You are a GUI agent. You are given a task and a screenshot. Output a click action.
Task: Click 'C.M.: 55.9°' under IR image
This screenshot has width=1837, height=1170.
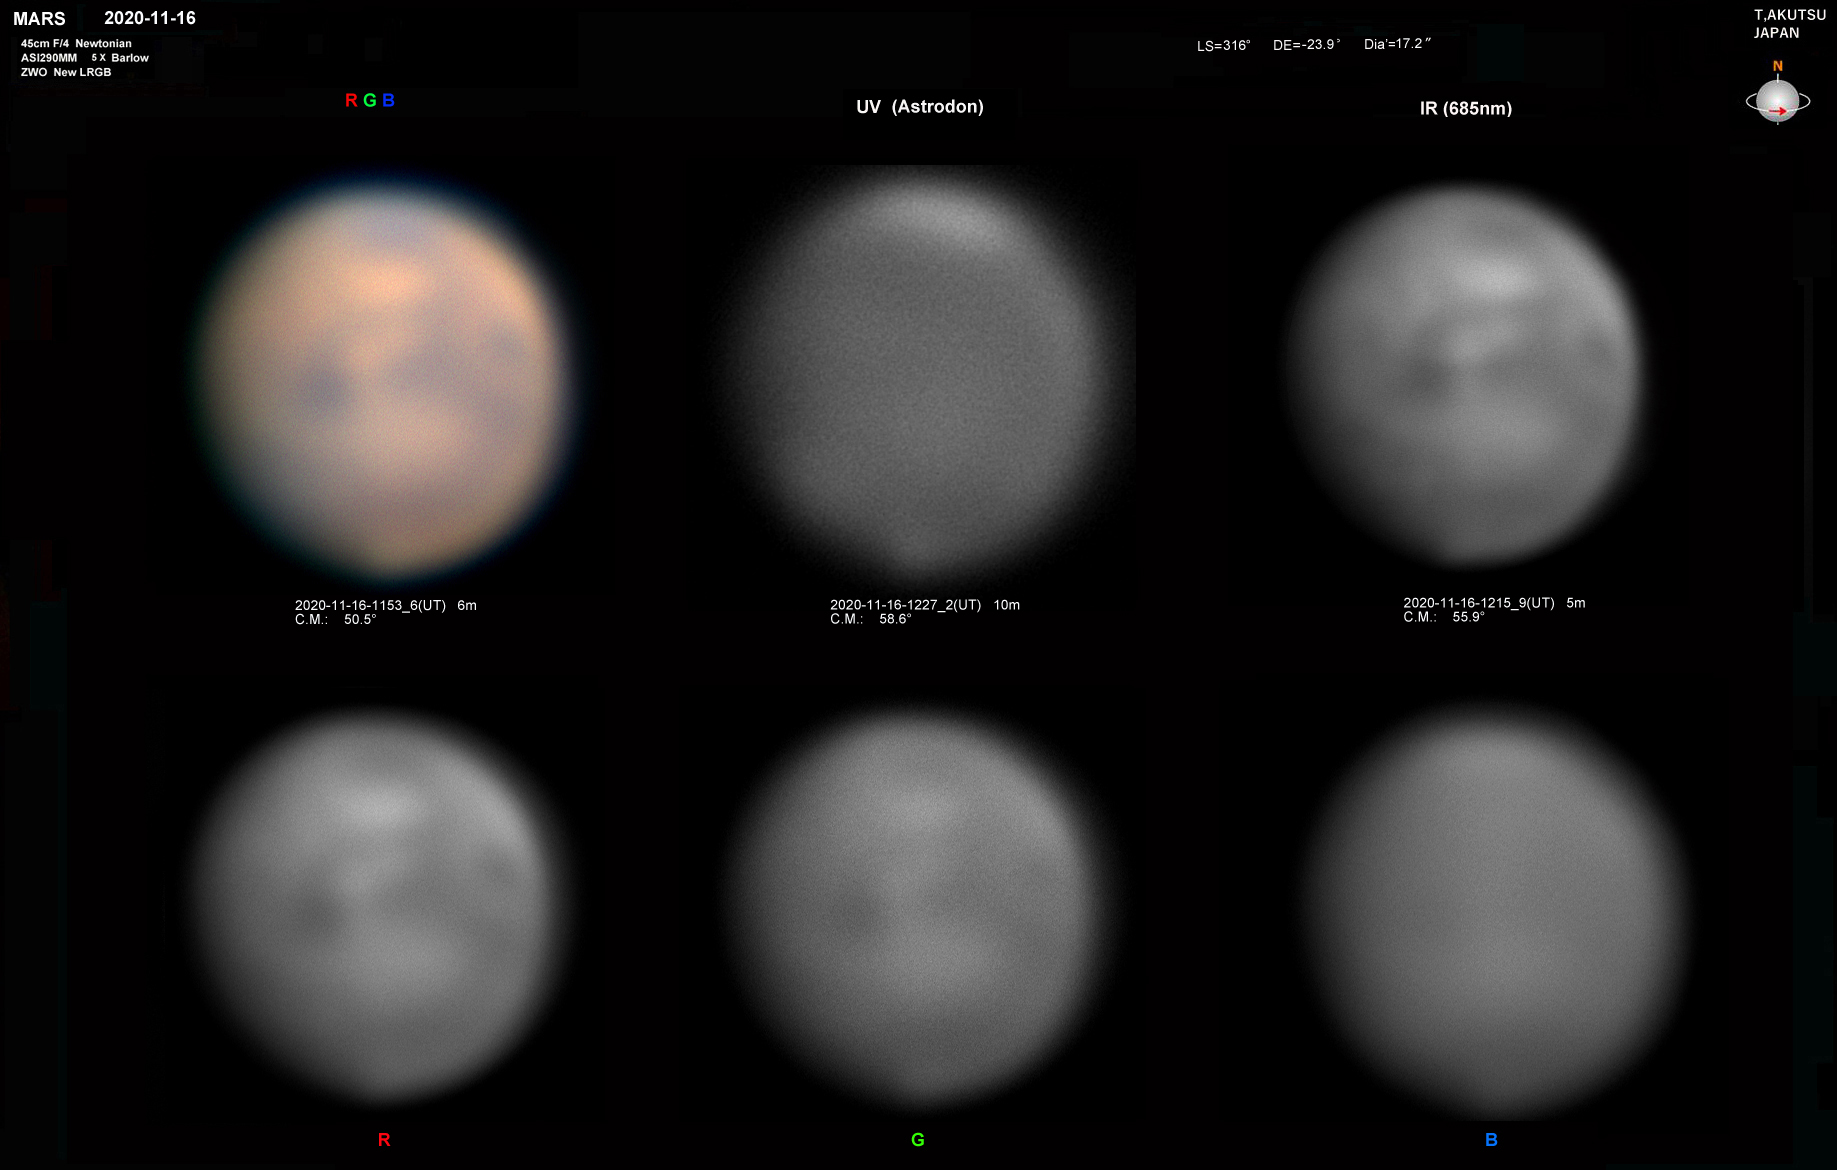coord(1444,617)
